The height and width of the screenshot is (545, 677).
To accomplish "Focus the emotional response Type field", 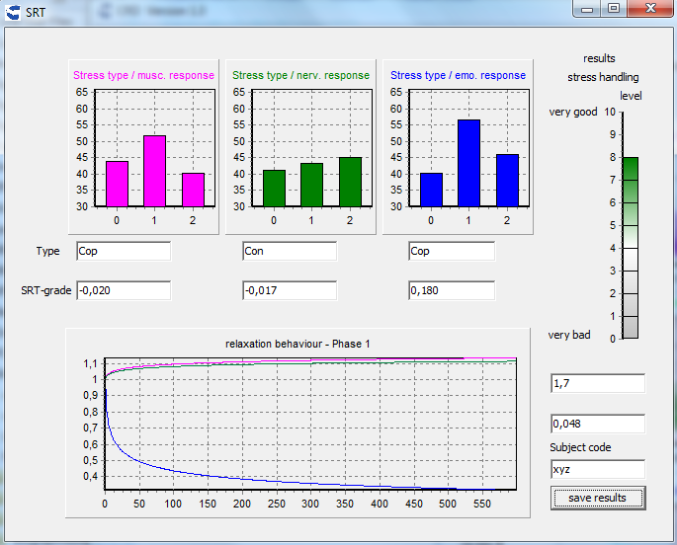I will click(x=451, y=251).
